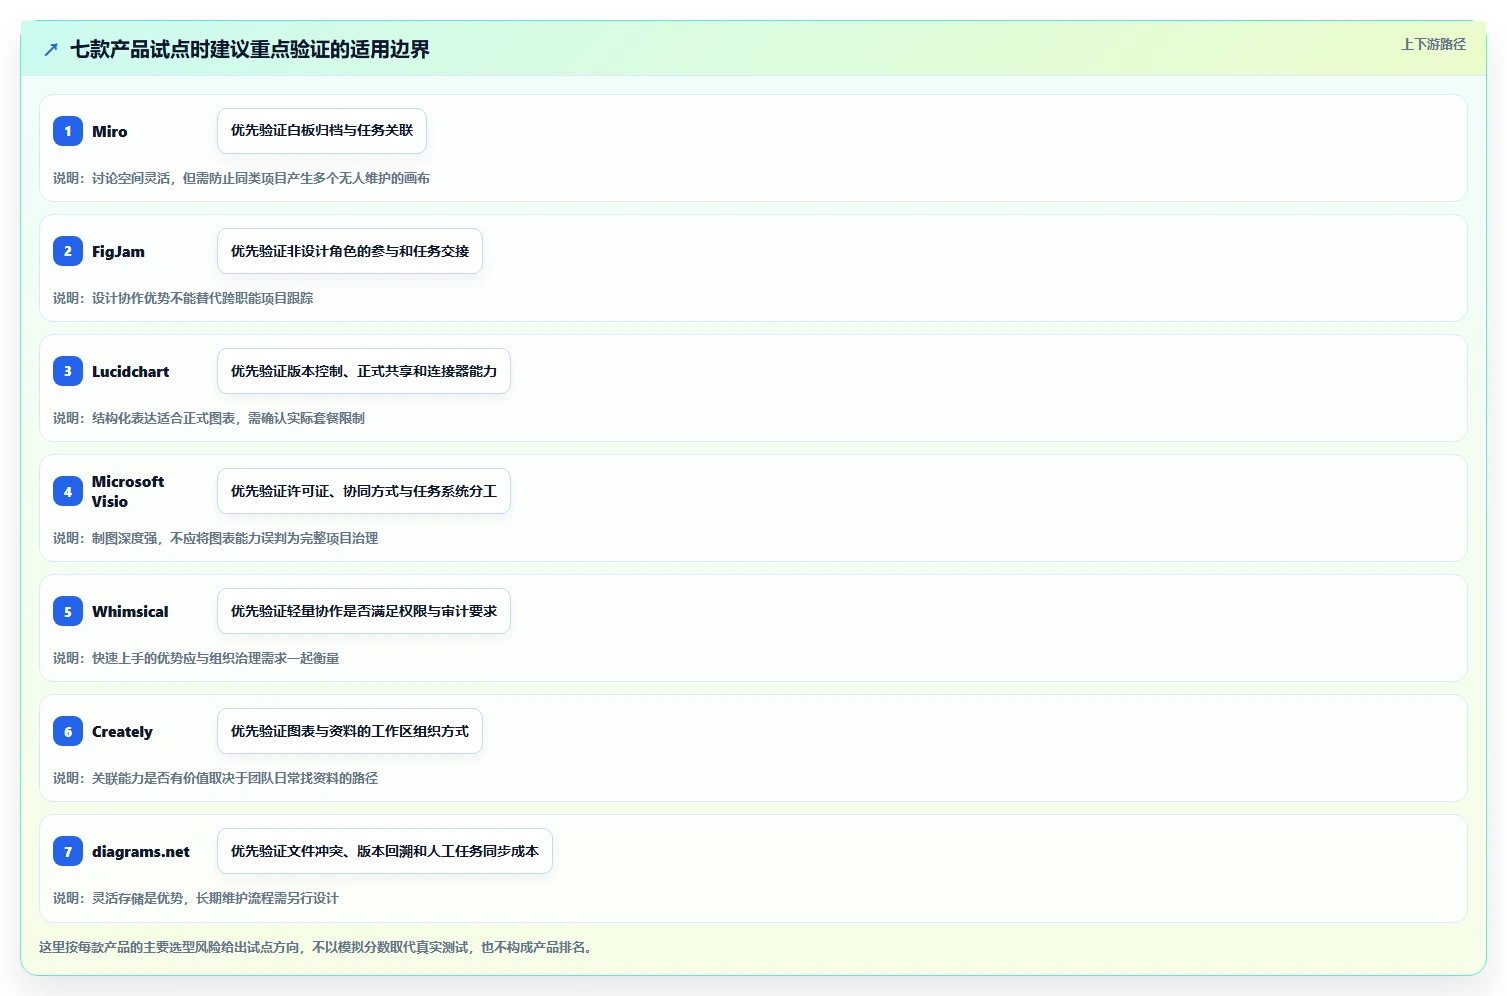
Task: Click the Creately product name
Action: tap(122, 731)
